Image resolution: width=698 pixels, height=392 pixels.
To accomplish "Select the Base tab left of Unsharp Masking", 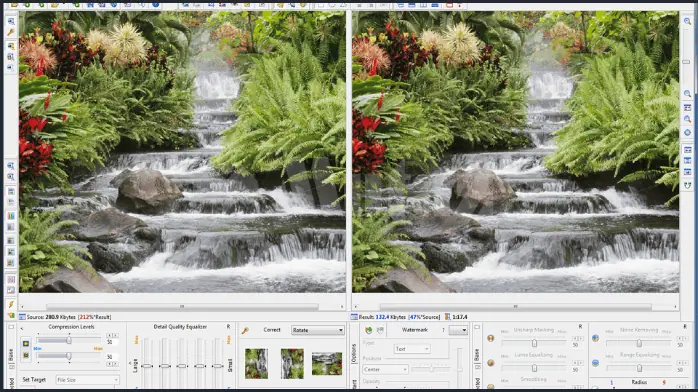I will [x=477, y=355].
